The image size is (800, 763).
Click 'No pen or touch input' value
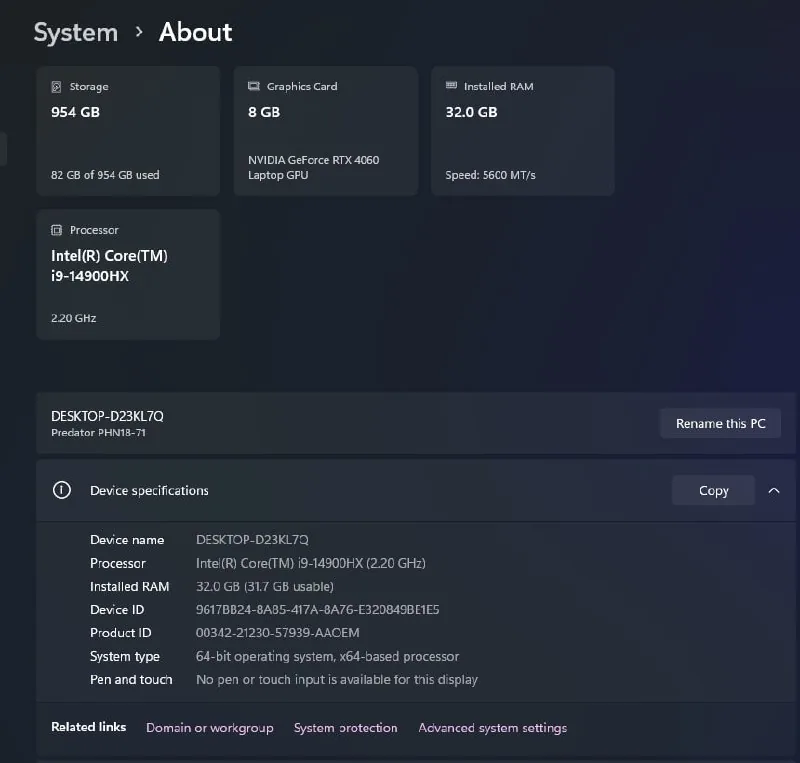pyautogui.click(x=337, y=680)
